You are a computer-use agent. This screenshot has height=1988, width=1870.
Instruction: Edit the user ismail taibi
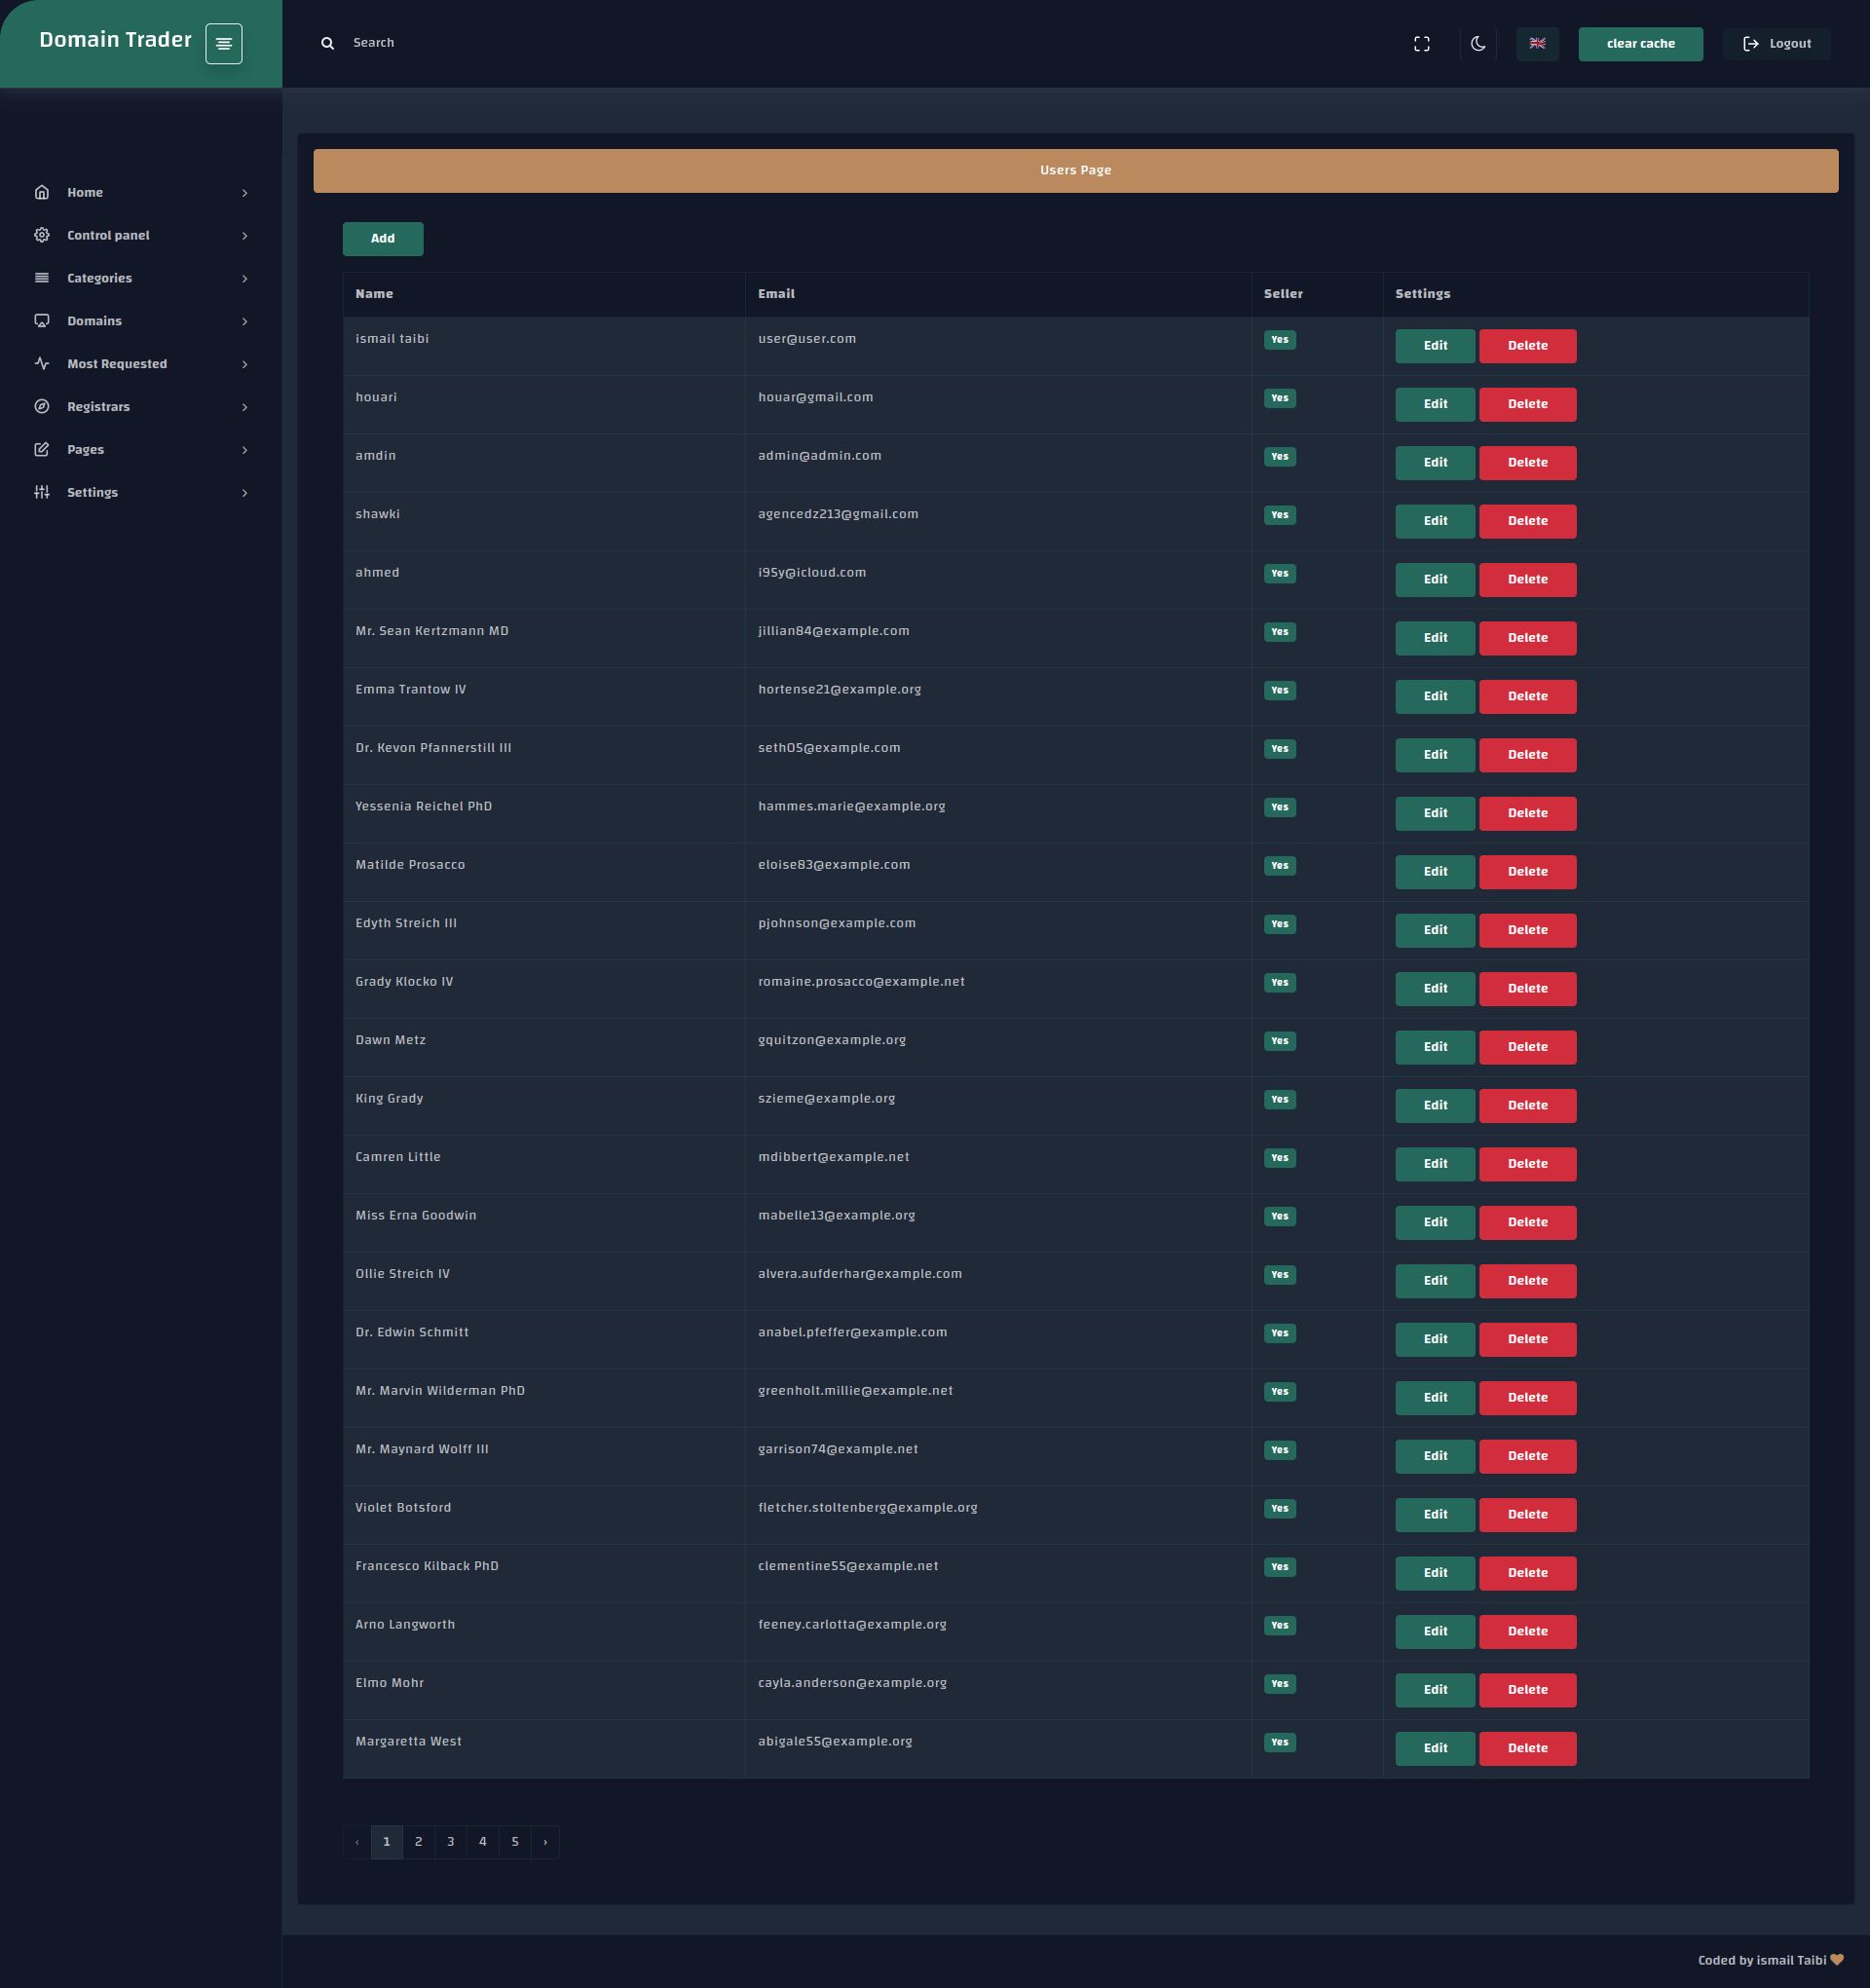[1435, 346]
